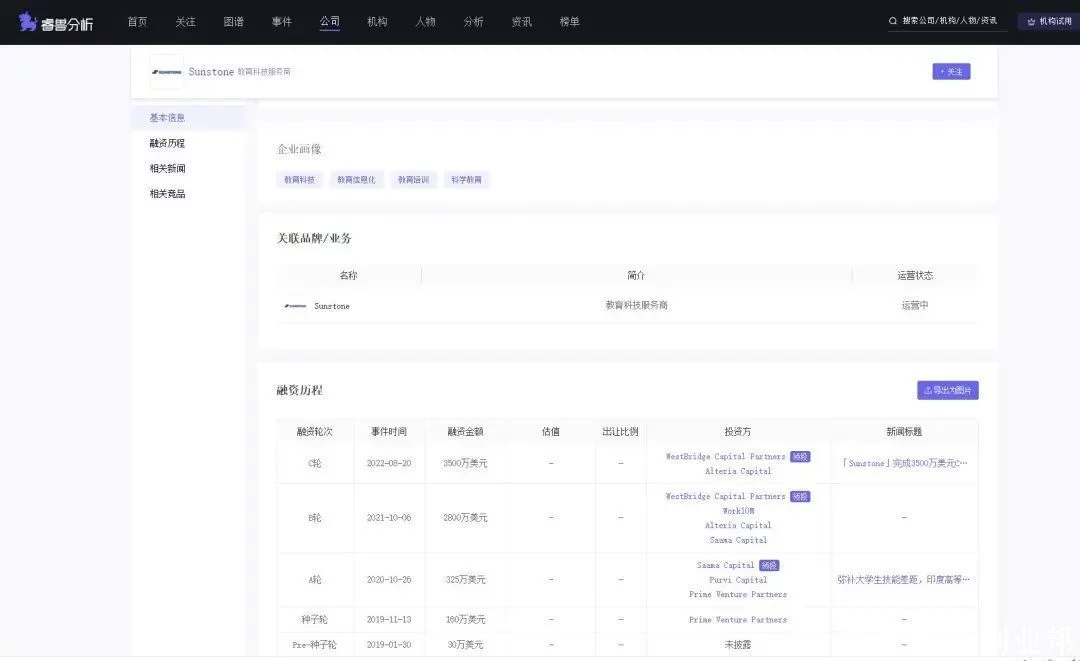Open Saama Capital lead investor in A轮 row
1080x661 pixels.
tap(725, 565)
